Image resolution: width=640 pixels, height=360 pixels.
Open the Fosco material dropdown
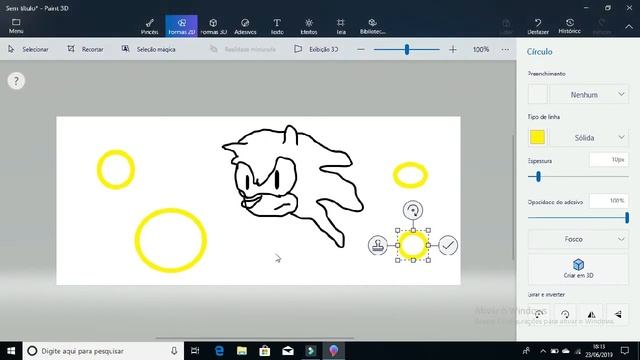point(578,239)
